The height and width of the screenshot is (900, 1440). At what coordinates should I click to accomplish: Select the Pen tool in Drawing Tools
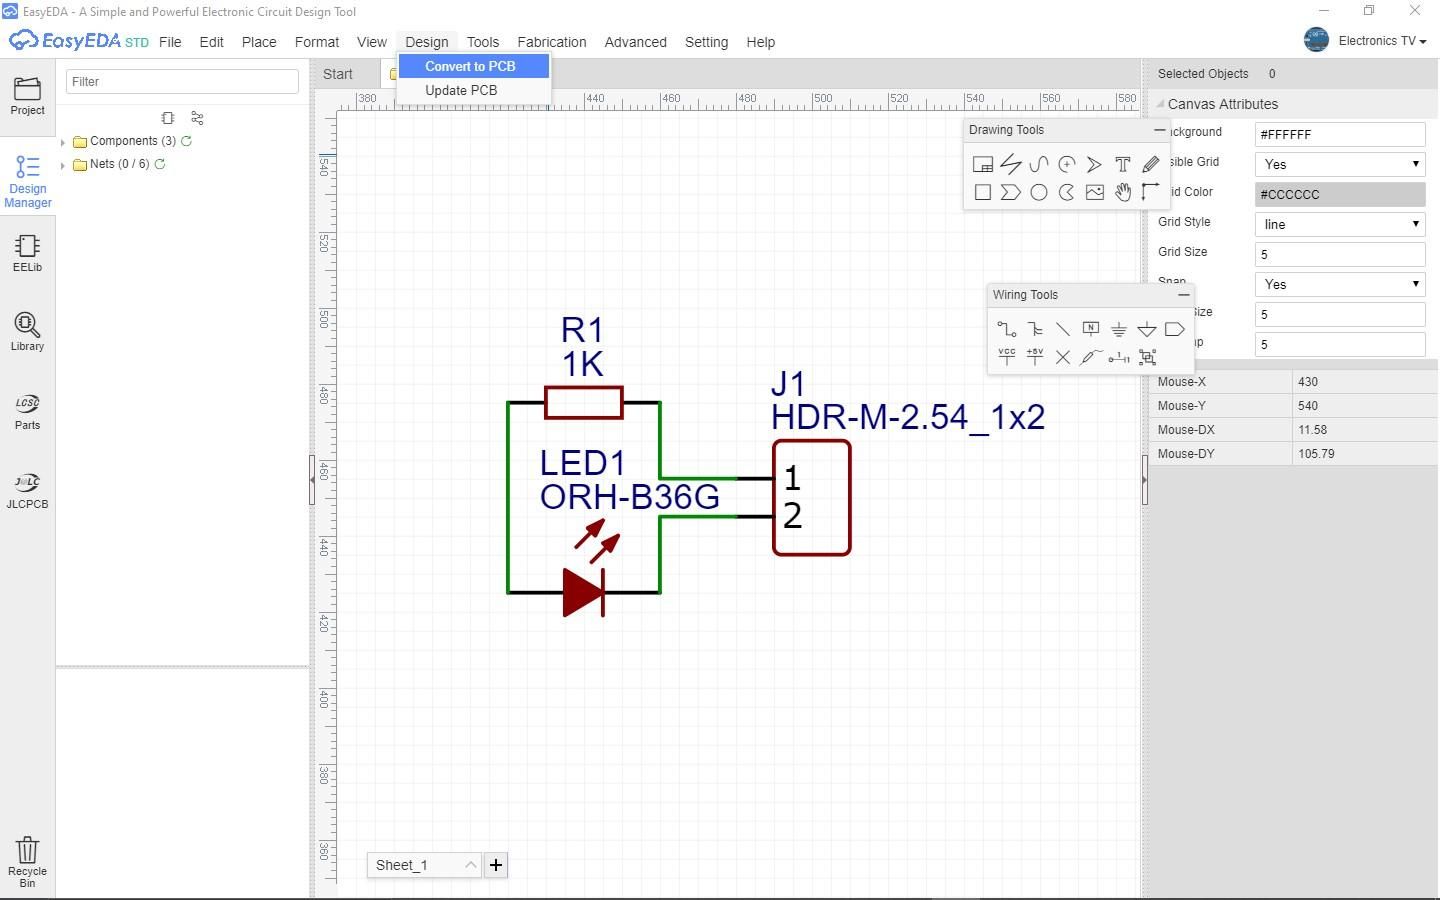tap(1151, 164)
